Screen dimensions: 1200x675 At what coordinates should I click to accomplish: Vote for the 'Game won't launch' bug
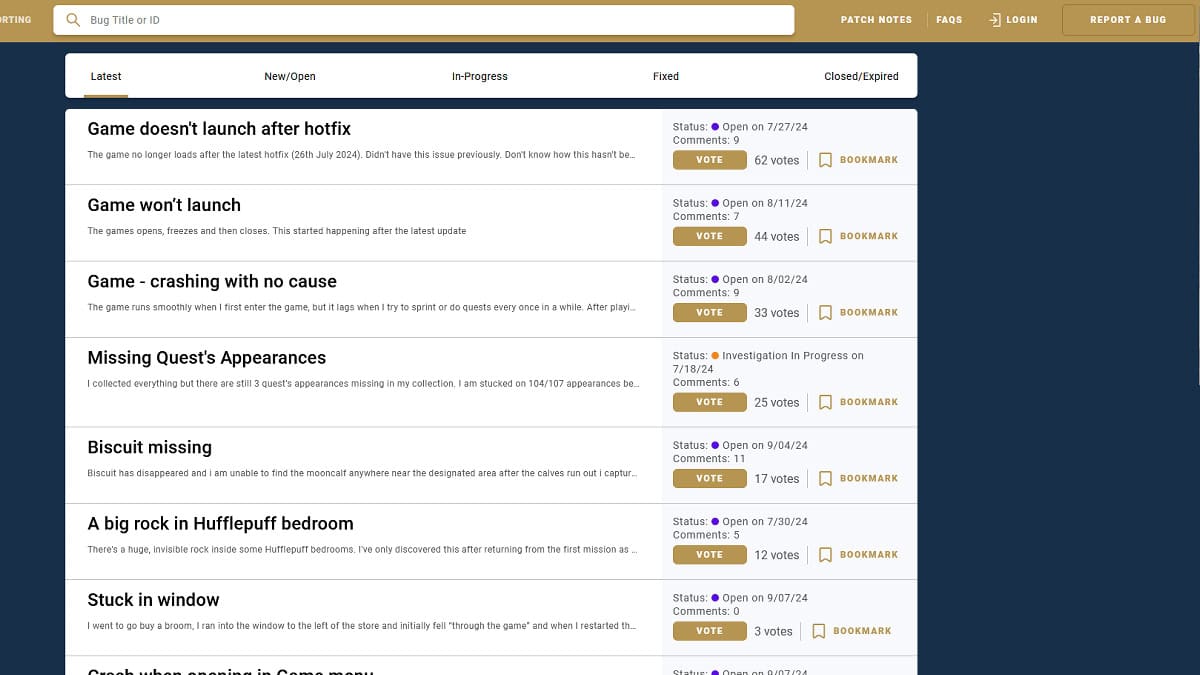click(x=709, y=236)
